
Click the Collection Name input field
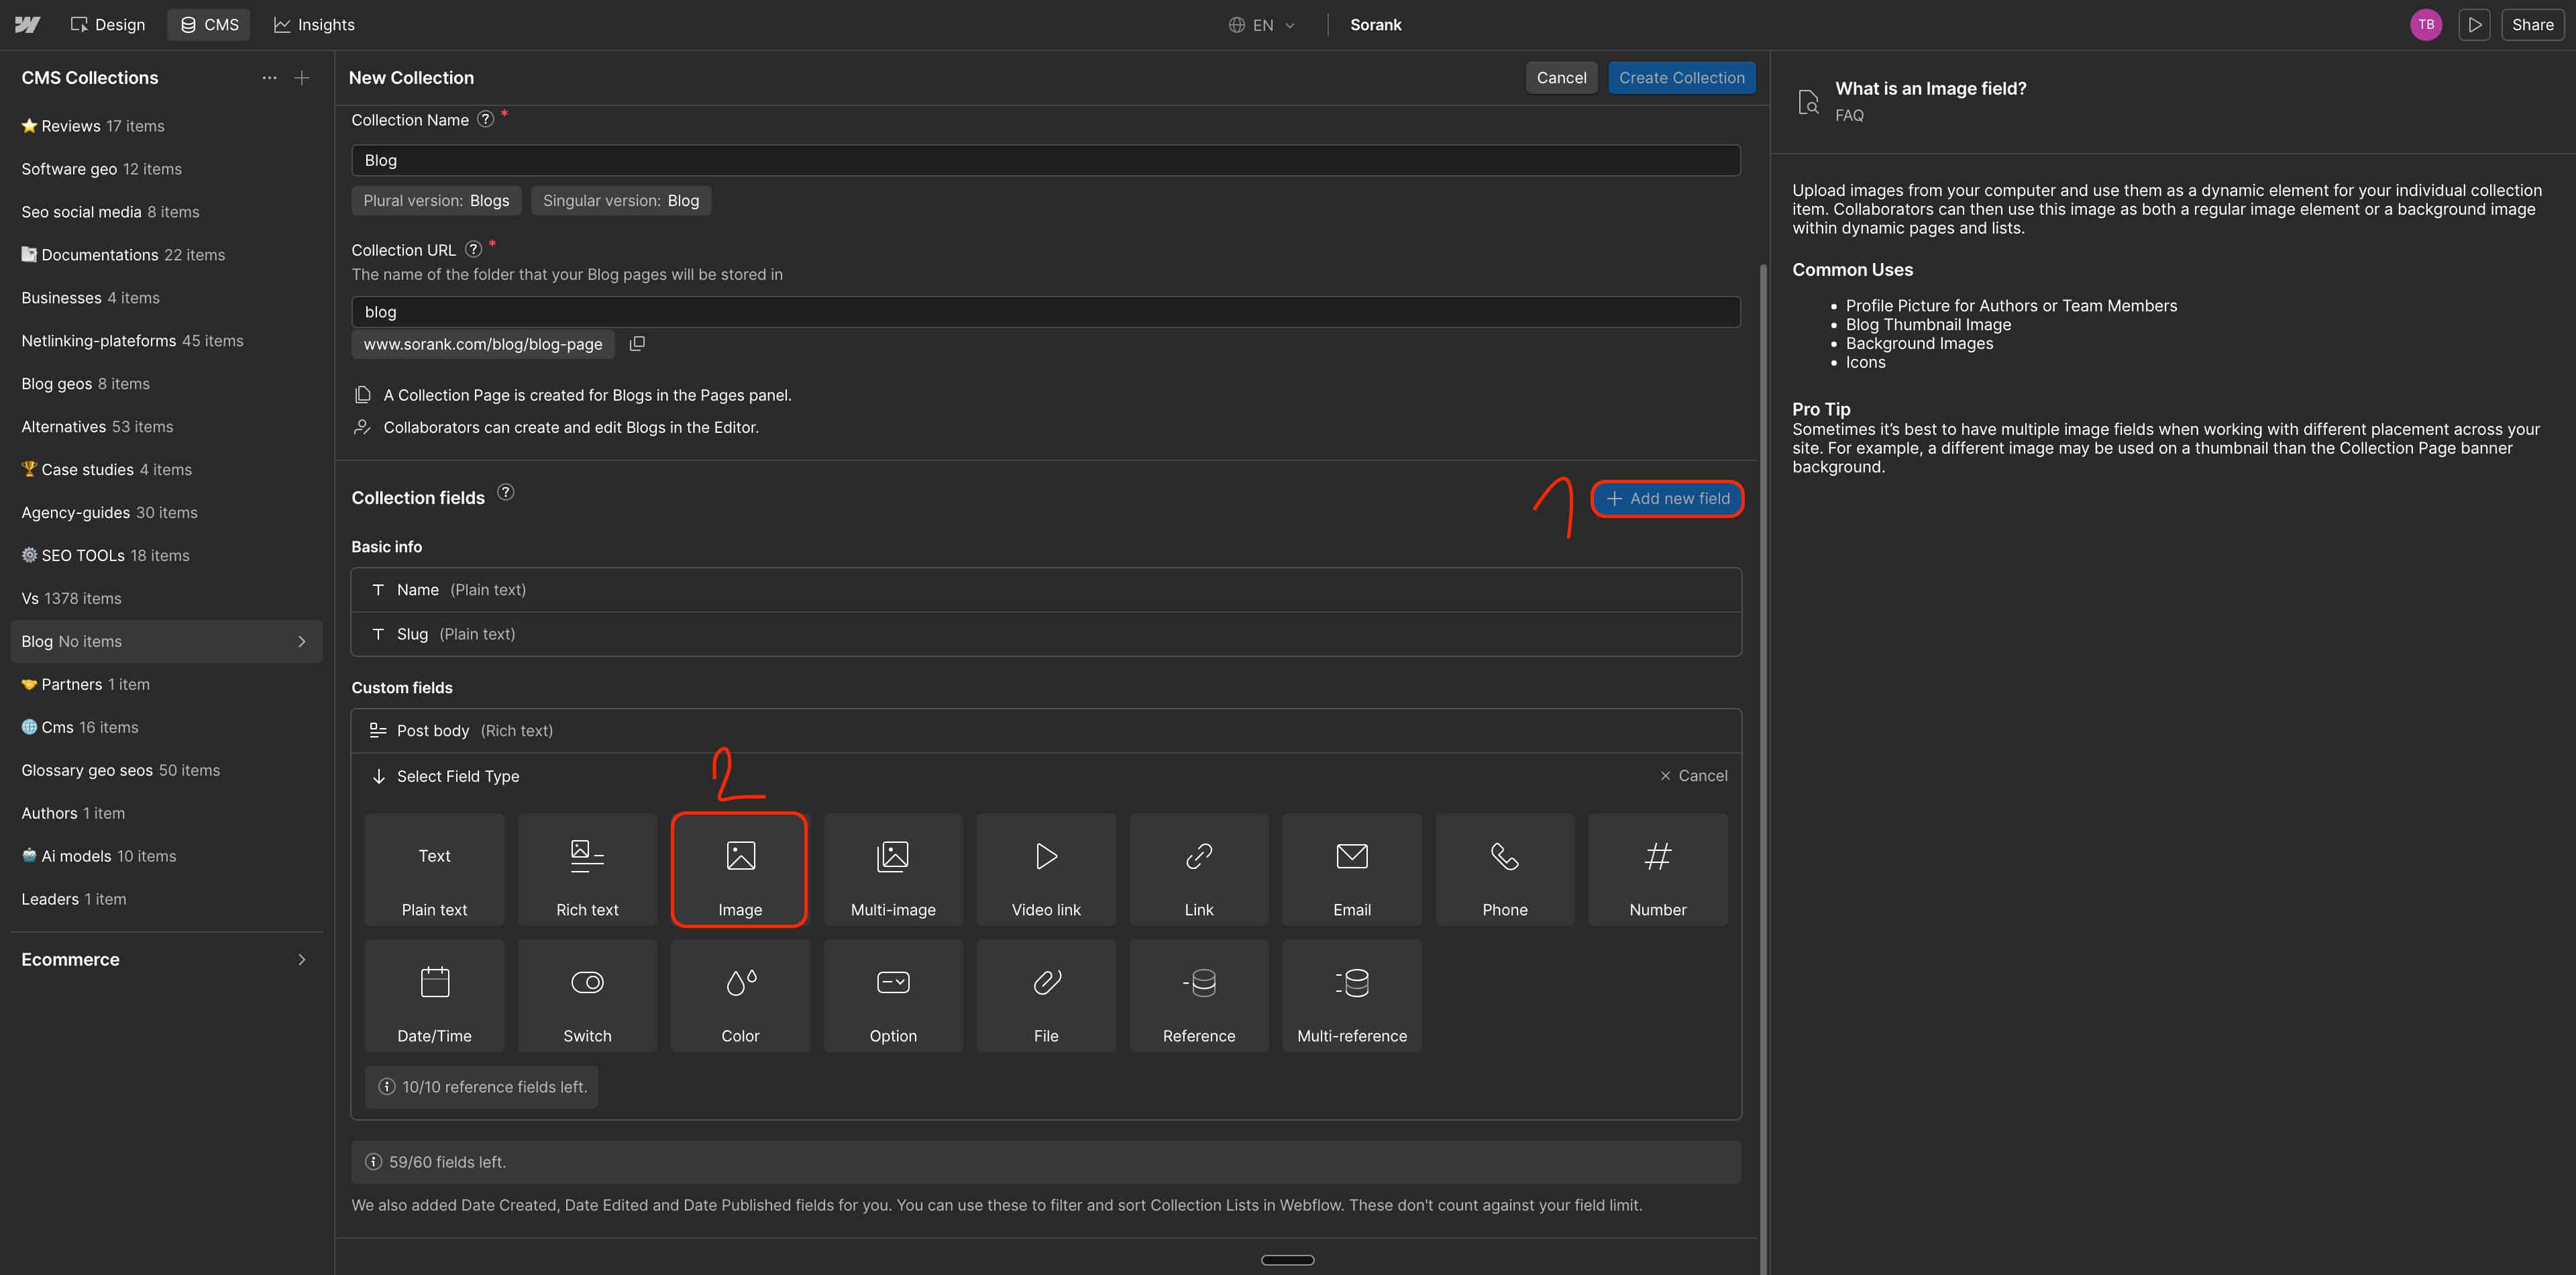1045,160
